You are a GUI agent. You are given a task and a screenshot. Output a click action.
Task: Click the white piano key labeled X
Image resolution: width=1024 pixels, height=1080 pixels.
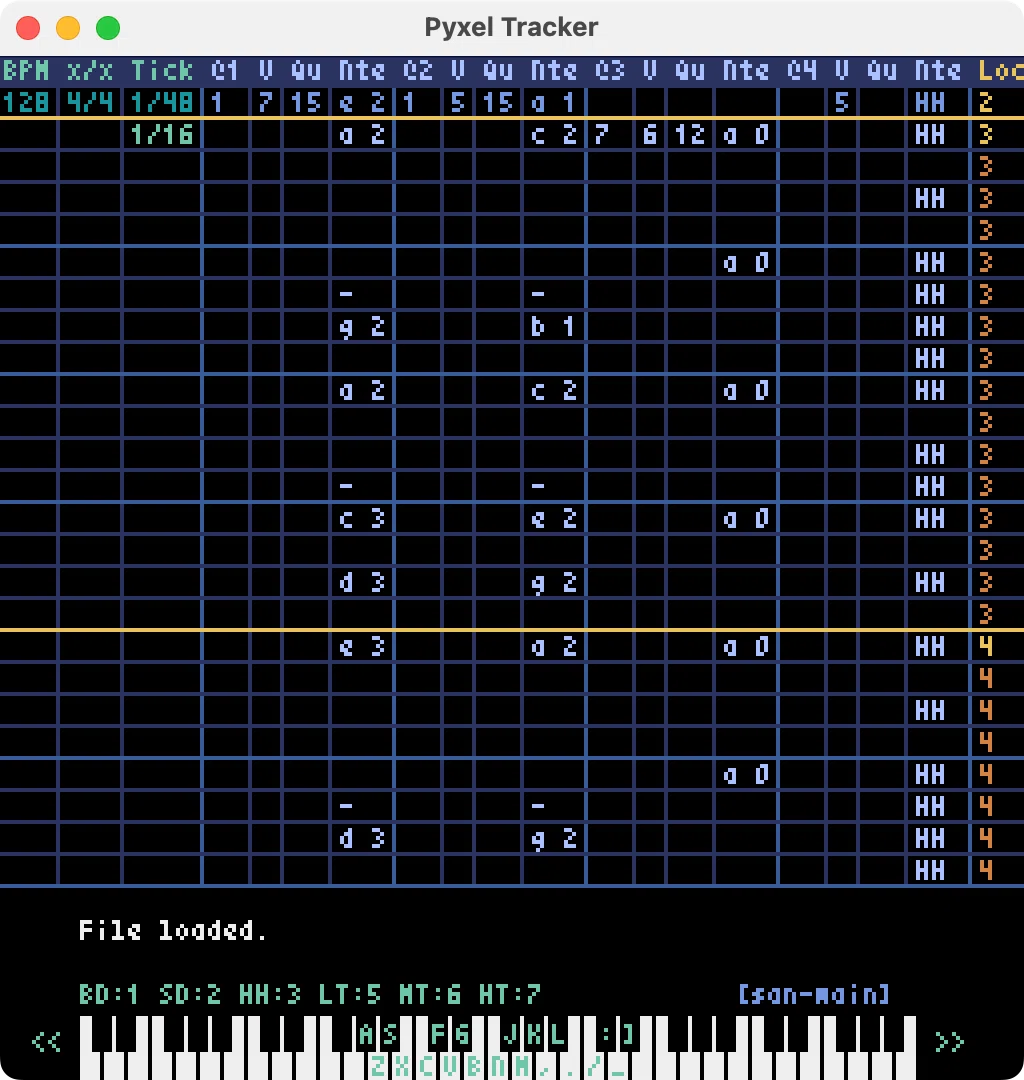[x=402, y=1066]
